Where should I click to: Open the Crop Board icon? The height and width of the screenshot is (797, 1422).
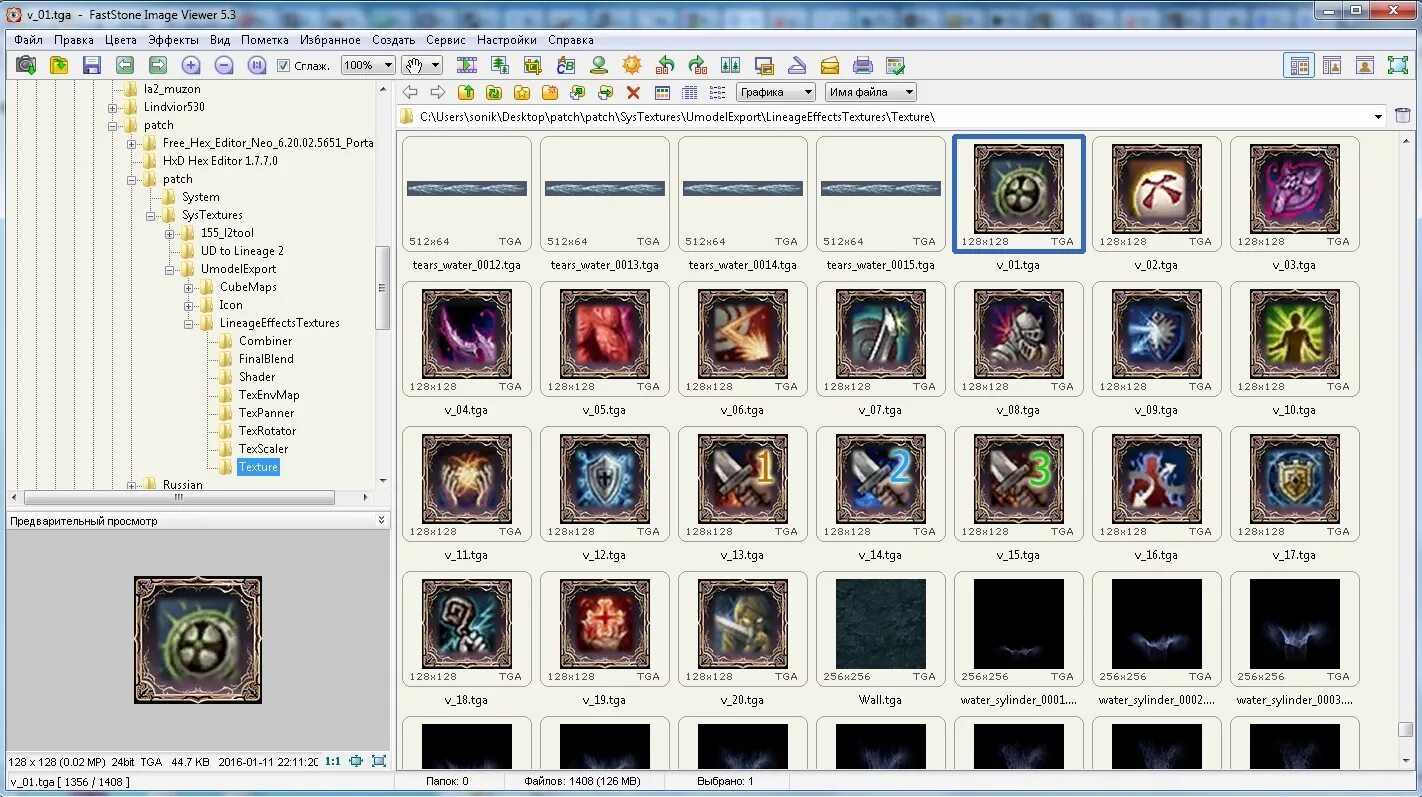533,65
